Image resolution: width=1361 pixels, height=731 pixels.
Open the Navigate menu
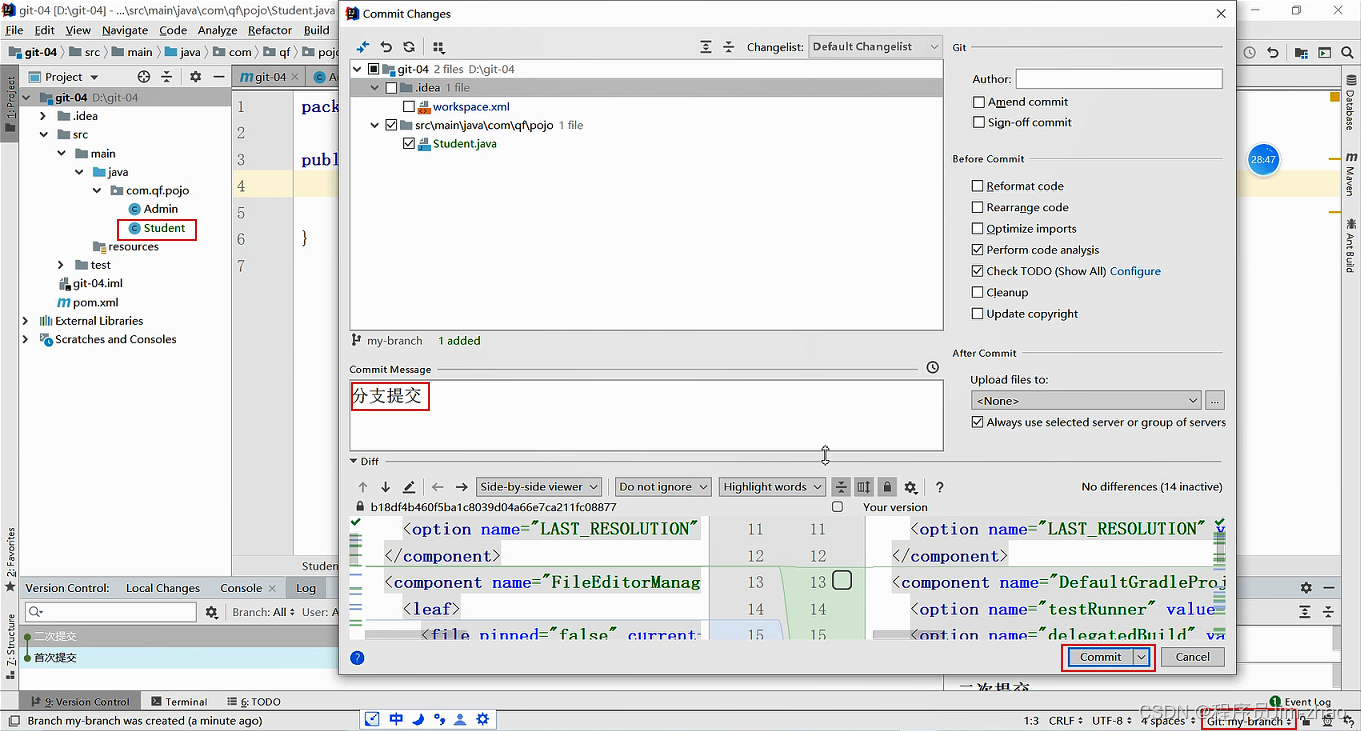click(x=125, y=30)
